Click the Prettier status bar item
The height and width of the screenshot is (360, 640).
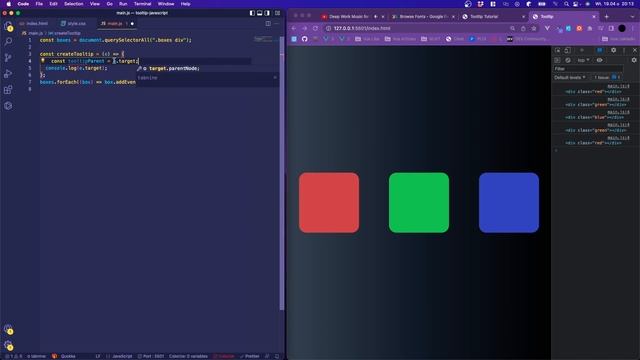click(x=250, y=356)
